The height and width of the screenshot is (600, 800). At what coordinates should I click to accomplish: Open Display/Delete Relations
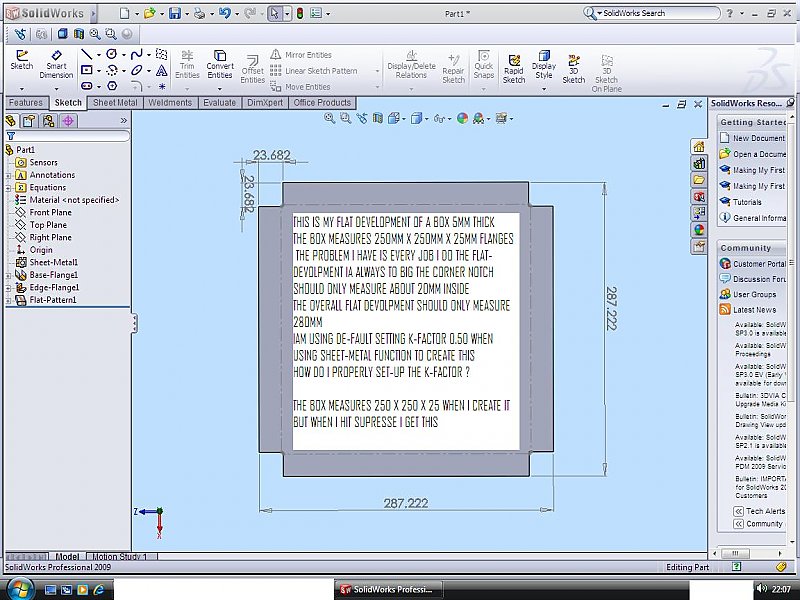(411, 64)
